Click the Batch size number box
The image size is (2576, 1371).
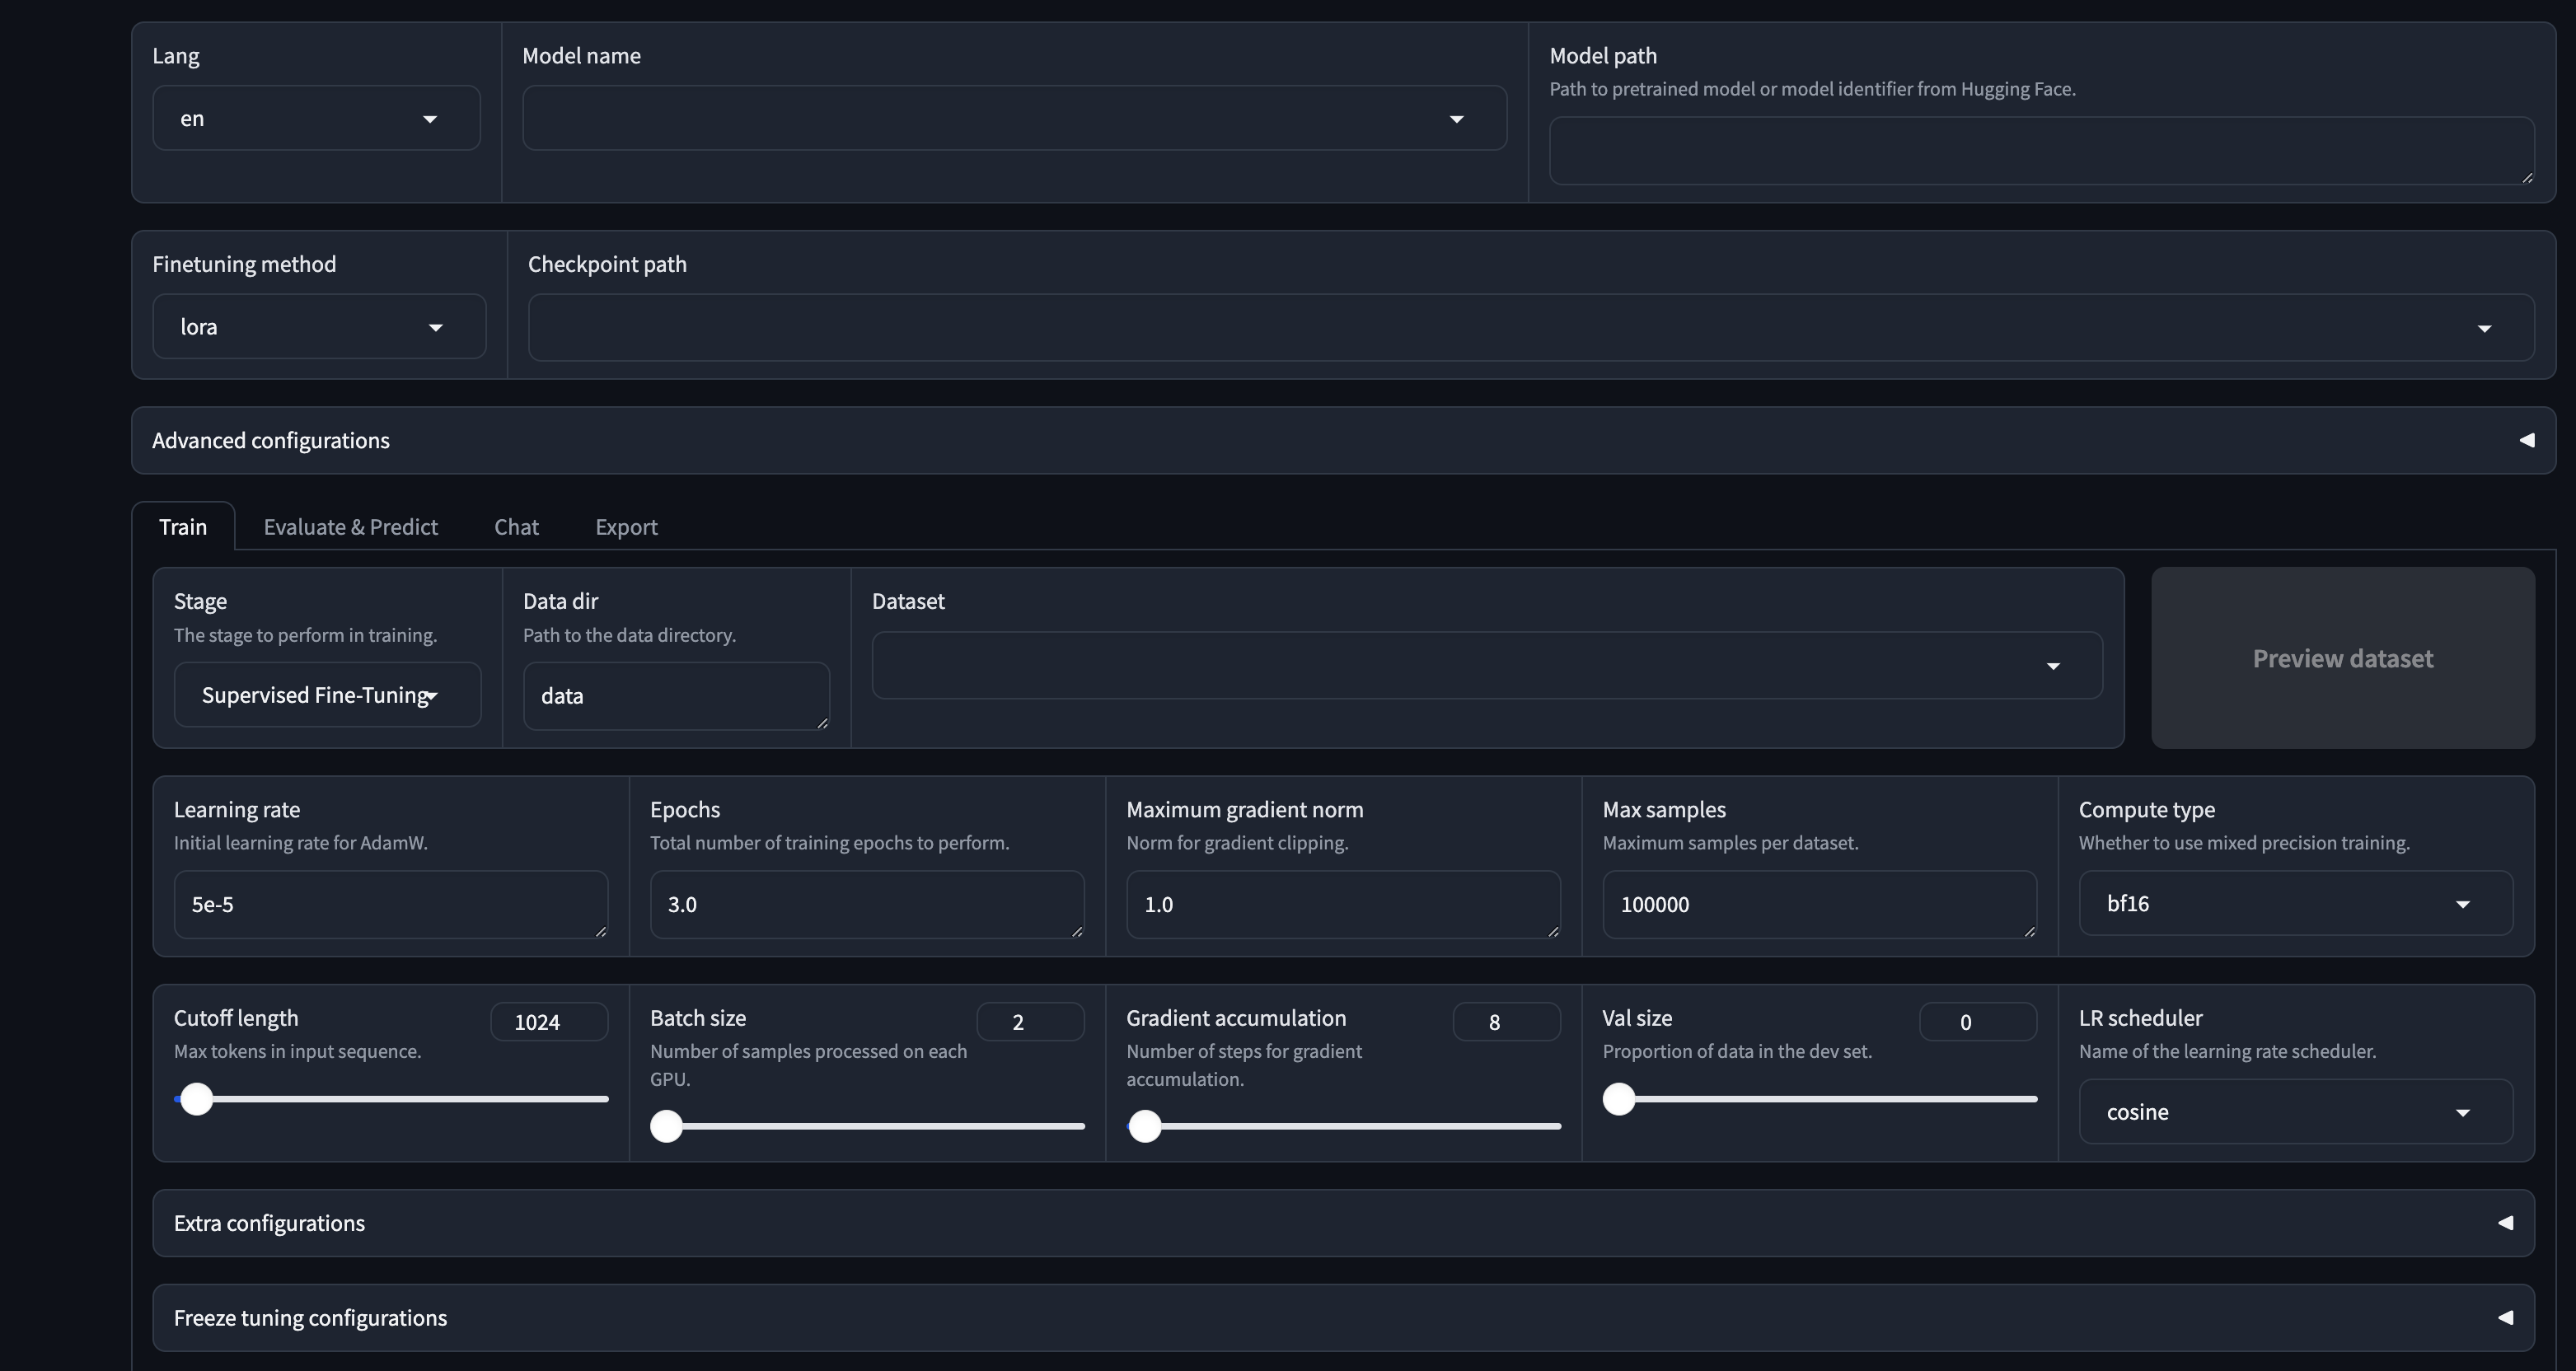click(1029, 1022)
